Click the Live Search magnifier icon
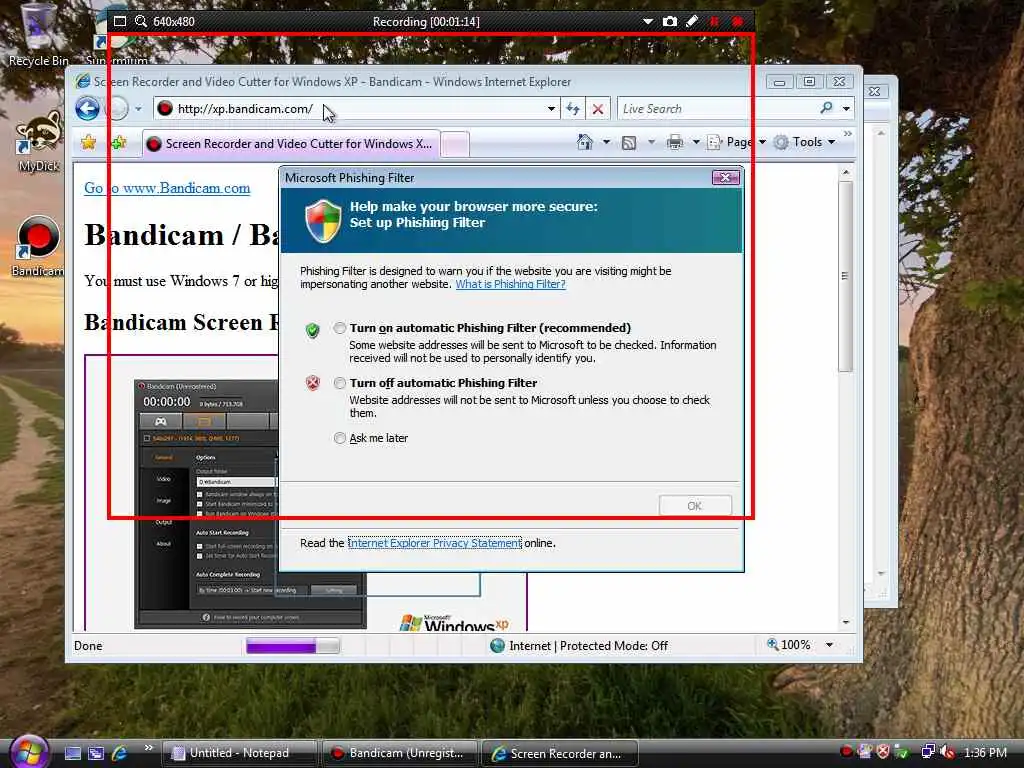Screen dimensions: 1024x768 click(826, 108)
